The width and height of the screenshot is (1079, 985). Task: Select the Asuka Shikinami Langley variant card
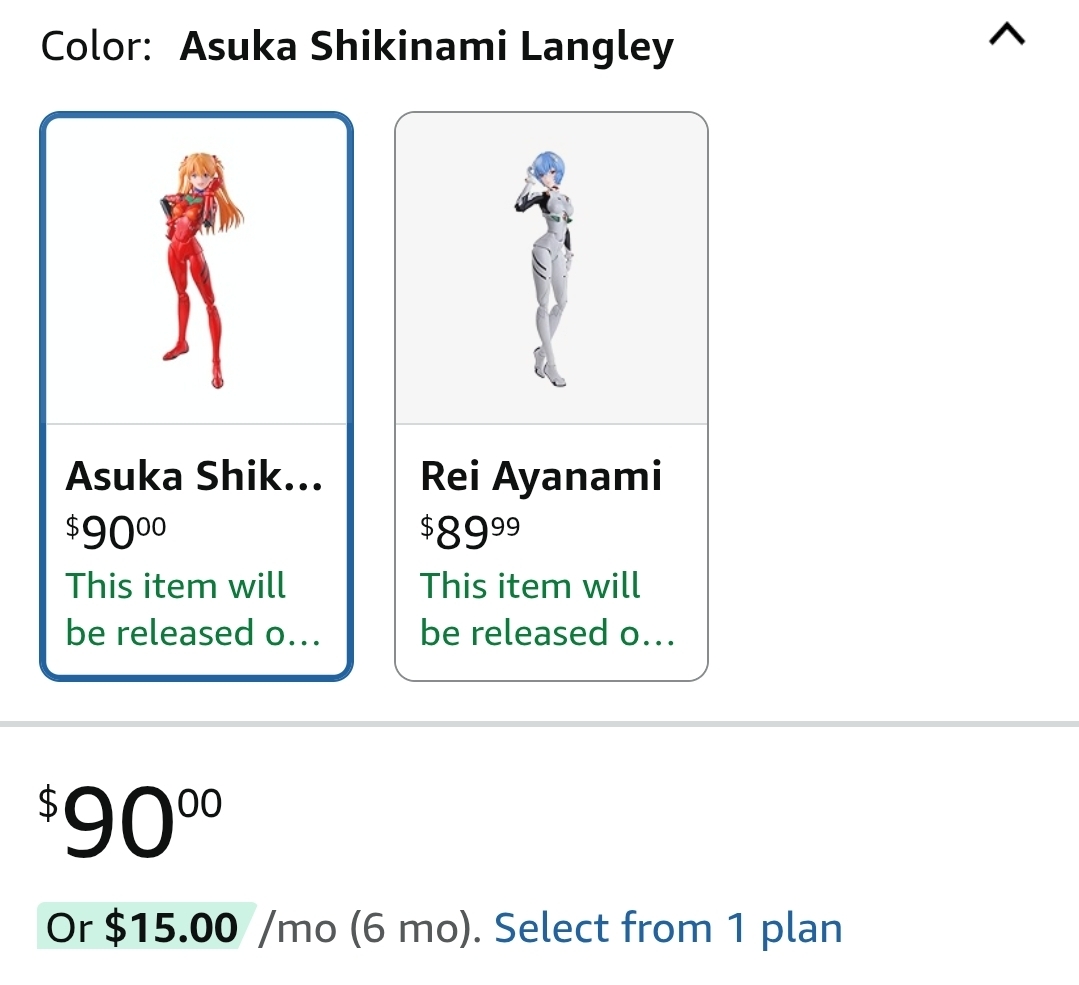(x=197, y=396)
